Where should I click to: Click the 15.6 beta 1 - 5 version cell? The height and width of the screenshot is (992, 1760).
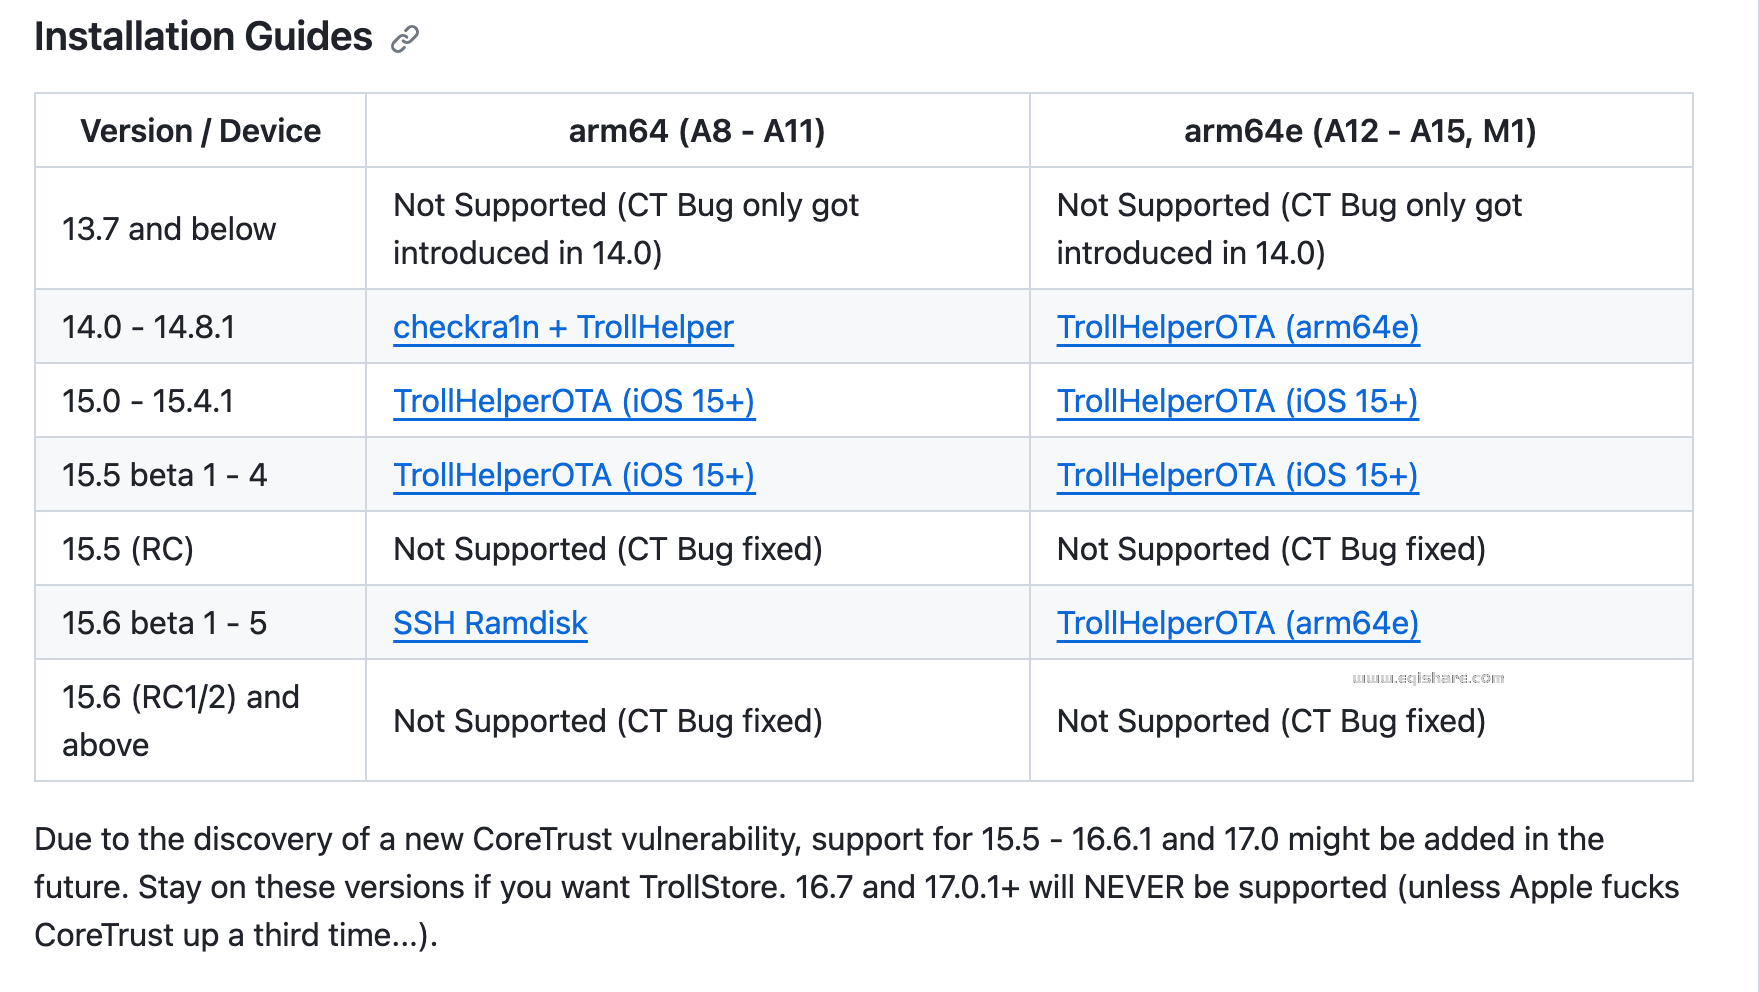[164, 623]
